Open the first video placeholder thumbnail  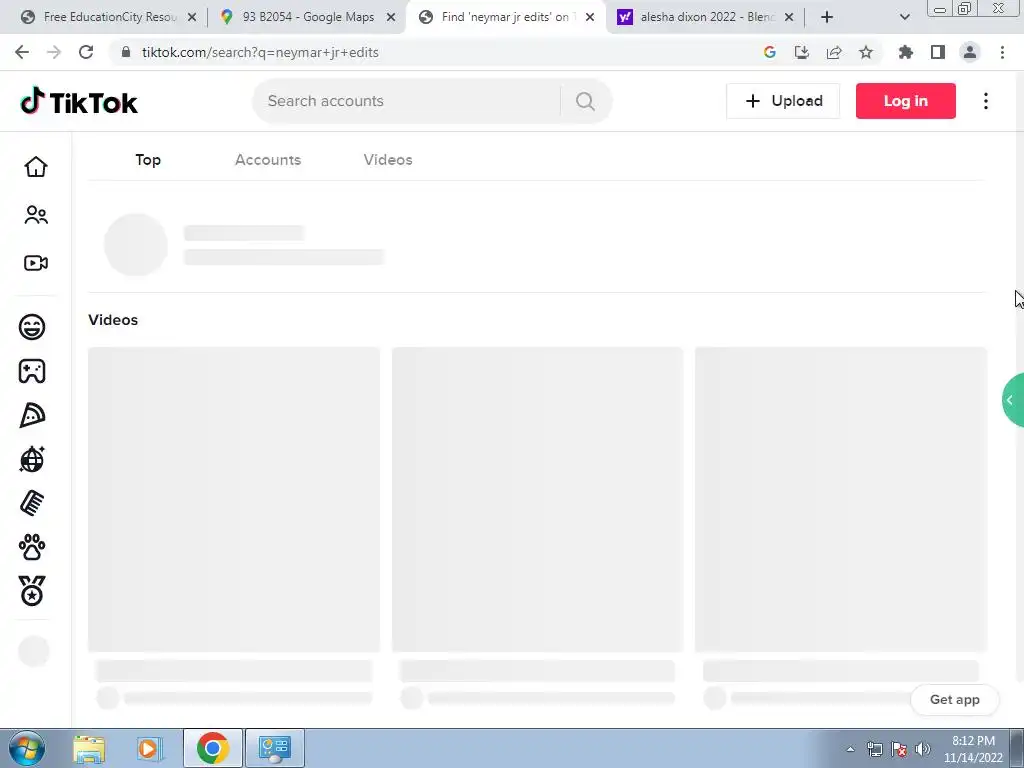234,500
